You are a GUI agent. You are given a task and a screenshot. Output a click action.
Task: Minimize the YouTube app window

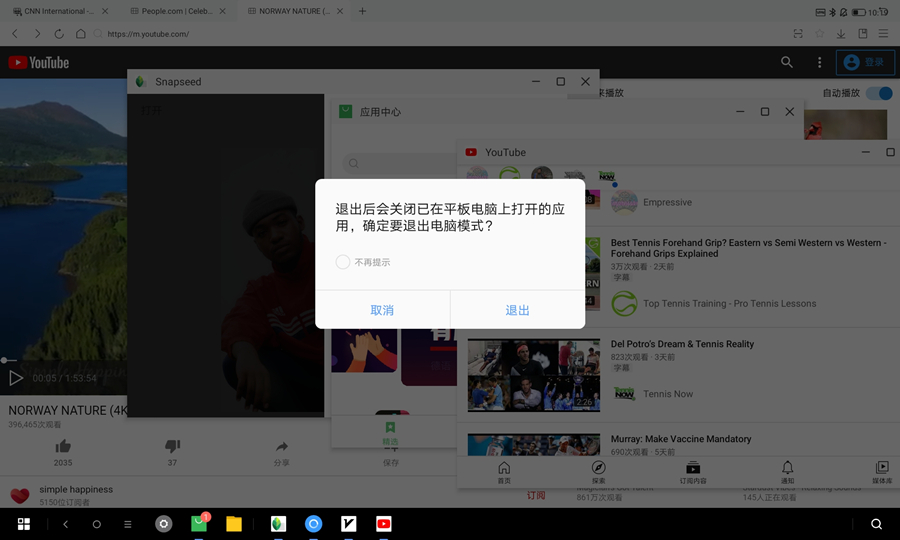[x=866, y=152]
